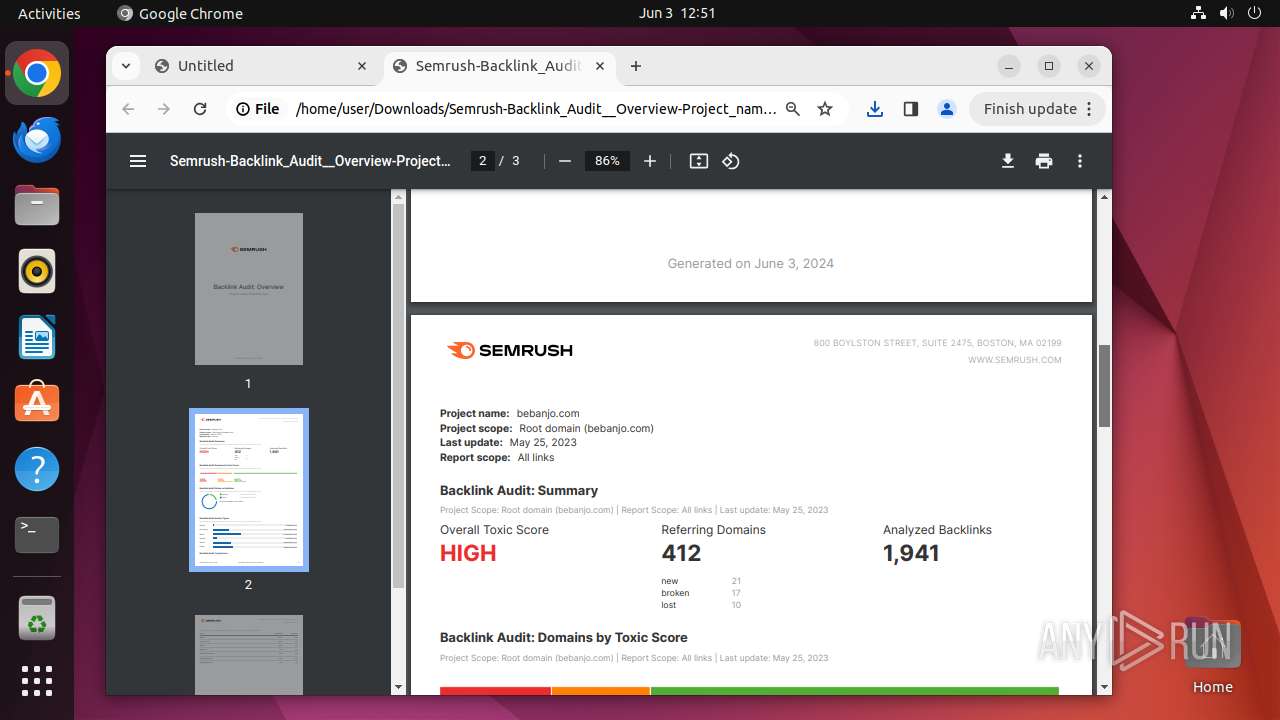Open page 3 thumbnail
This screenshot has width=1280, height=720.
(249, 655)
